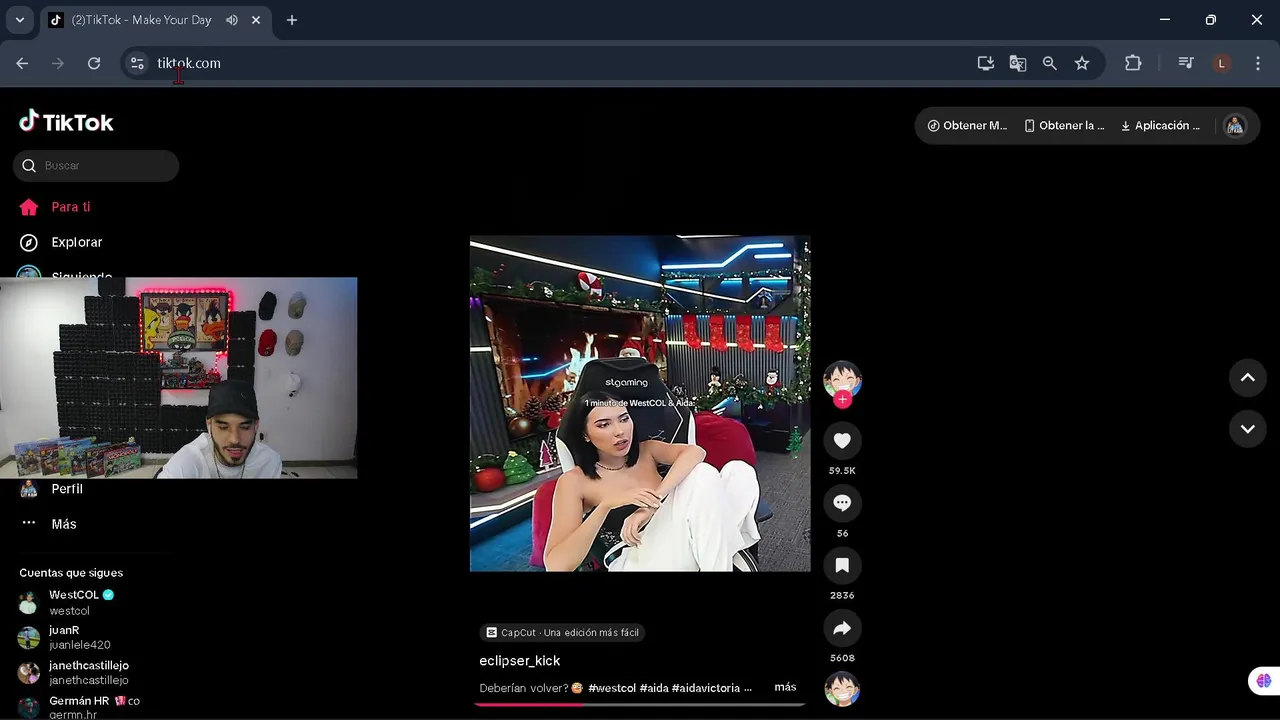The image size is (1280, 720).
Task: Follow the creator with the red plus
Action: pyautogui.click(x=843, y=400)
